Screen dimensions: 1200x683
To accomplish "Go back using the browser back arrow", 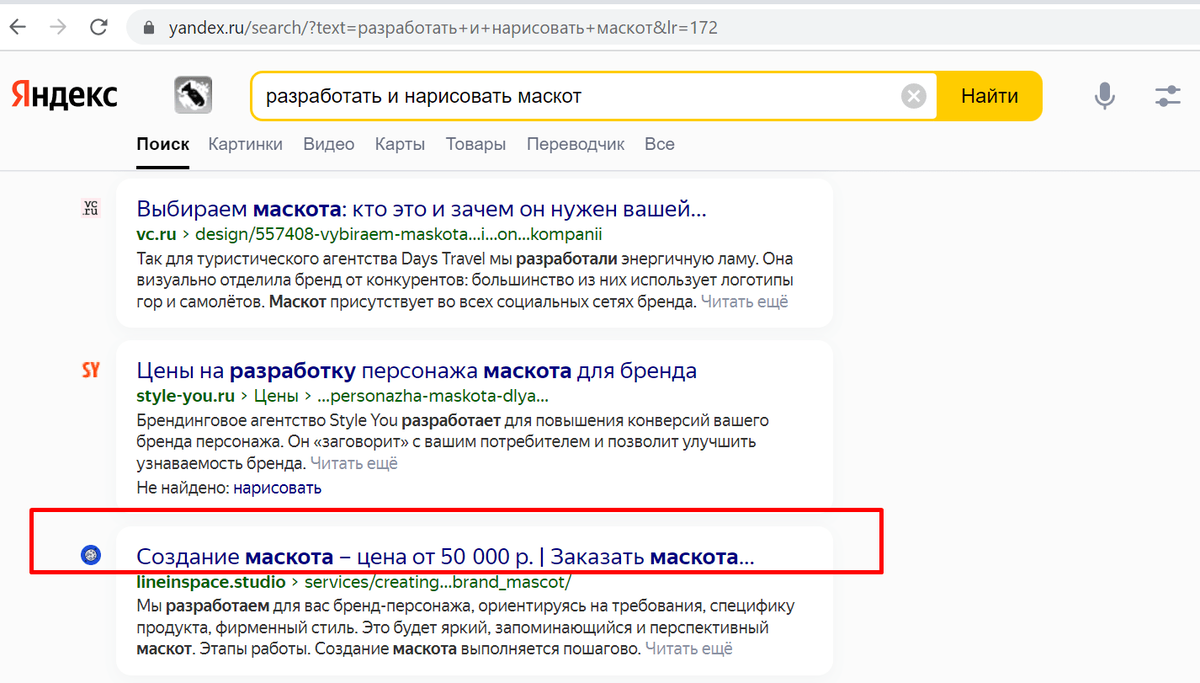I will (19, 27).
